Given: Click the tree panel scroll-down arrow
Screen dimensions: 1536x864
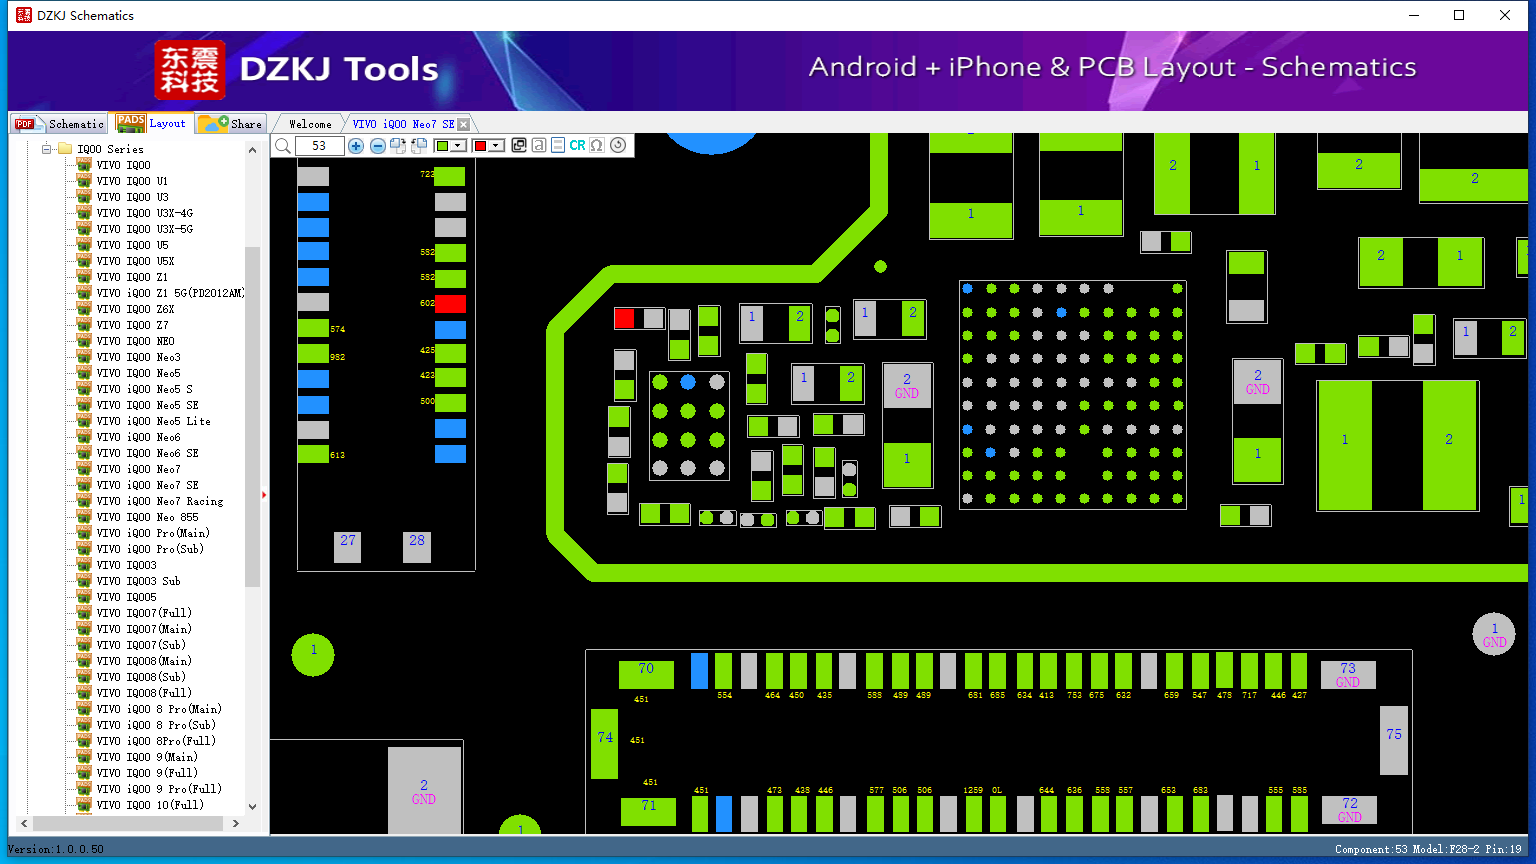Looking at the screenshot, I should pyautogui.click(x=252, y=807).
